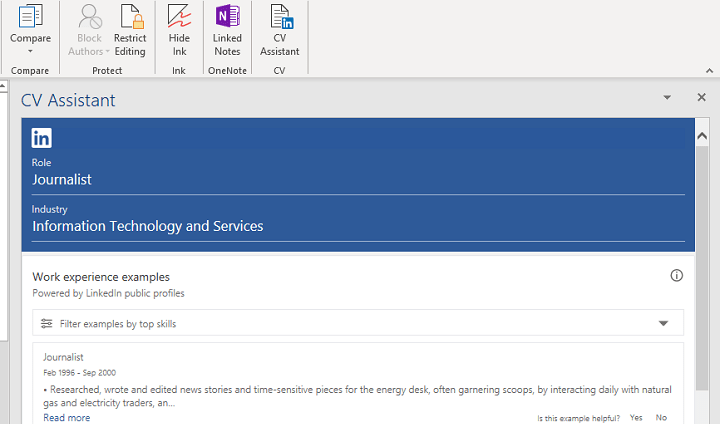Screen dimensions: 720x424
Task: Click the 'Is this example helpful?' text
Action: pos(579,418)
